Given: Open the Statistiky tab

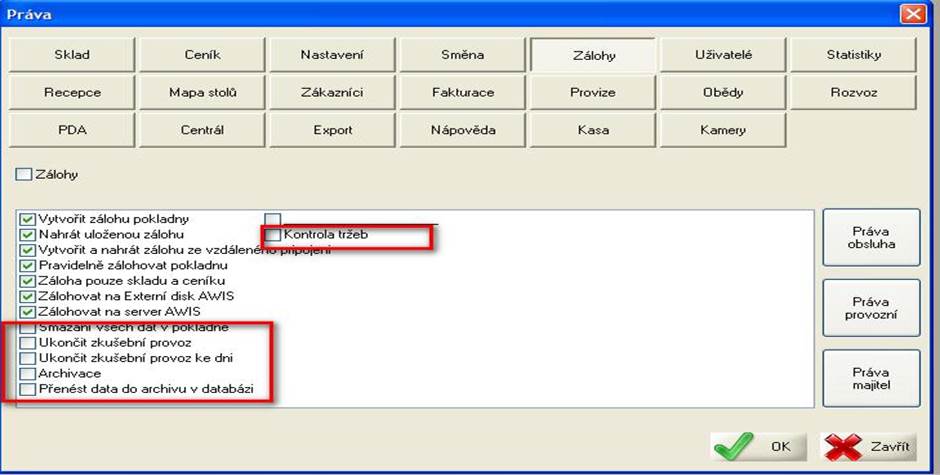Looking at the screenshot, I should tap(853, 55).
